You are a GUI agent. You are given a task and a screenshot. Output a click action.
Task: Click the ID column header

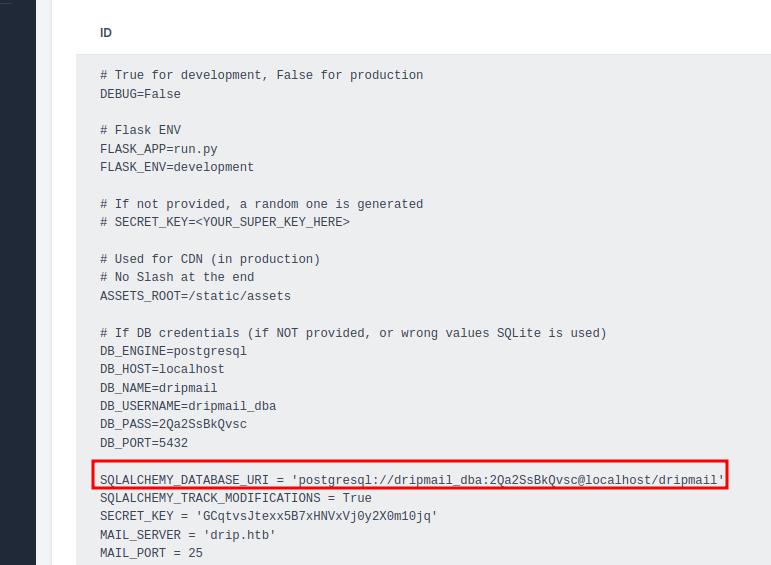pos(106,33)
